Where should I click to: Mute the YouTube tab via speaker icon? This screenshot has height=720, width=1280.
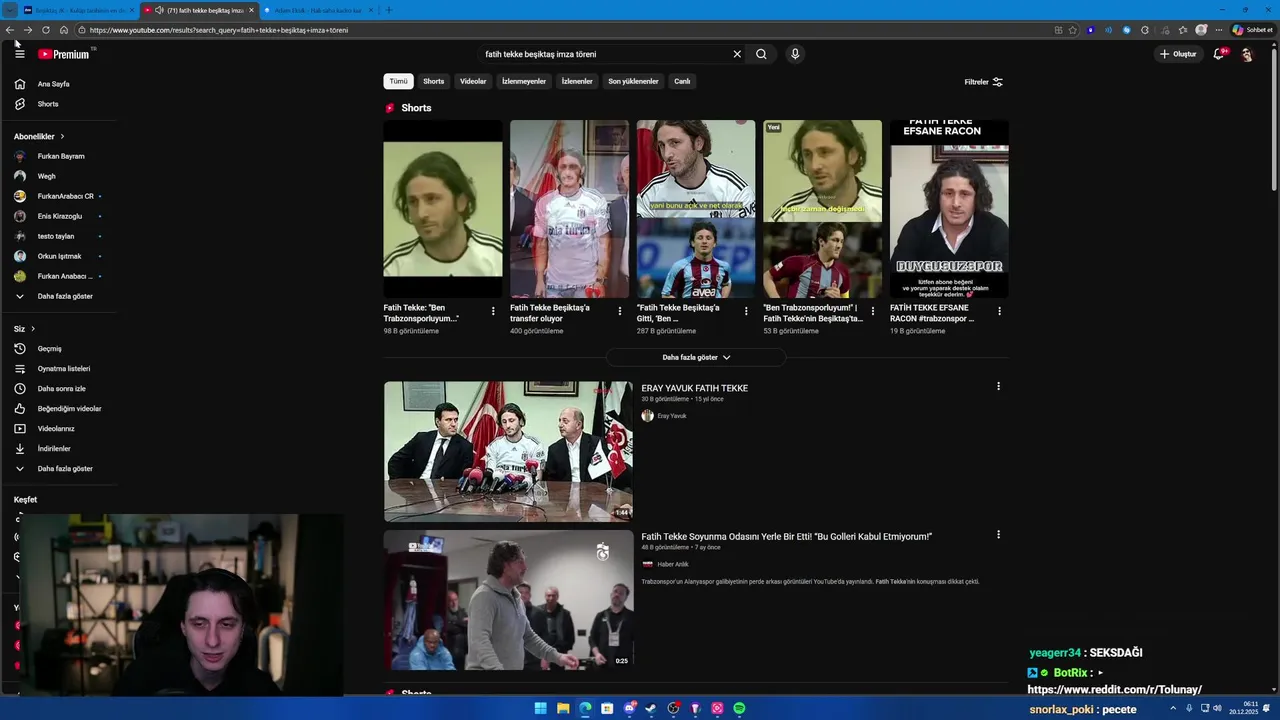click(159, 10)
